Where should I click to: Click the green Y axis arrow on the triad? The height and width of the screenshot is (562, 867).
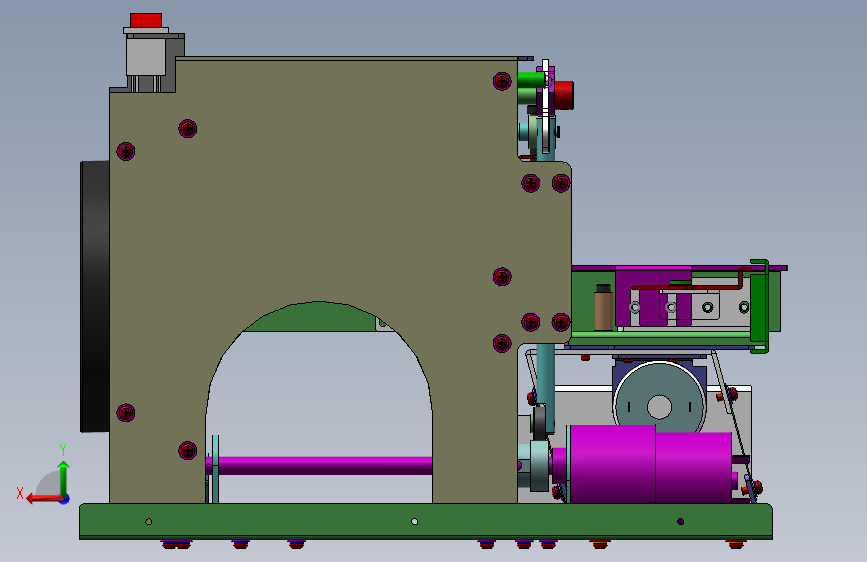click(x=64, y=476)
